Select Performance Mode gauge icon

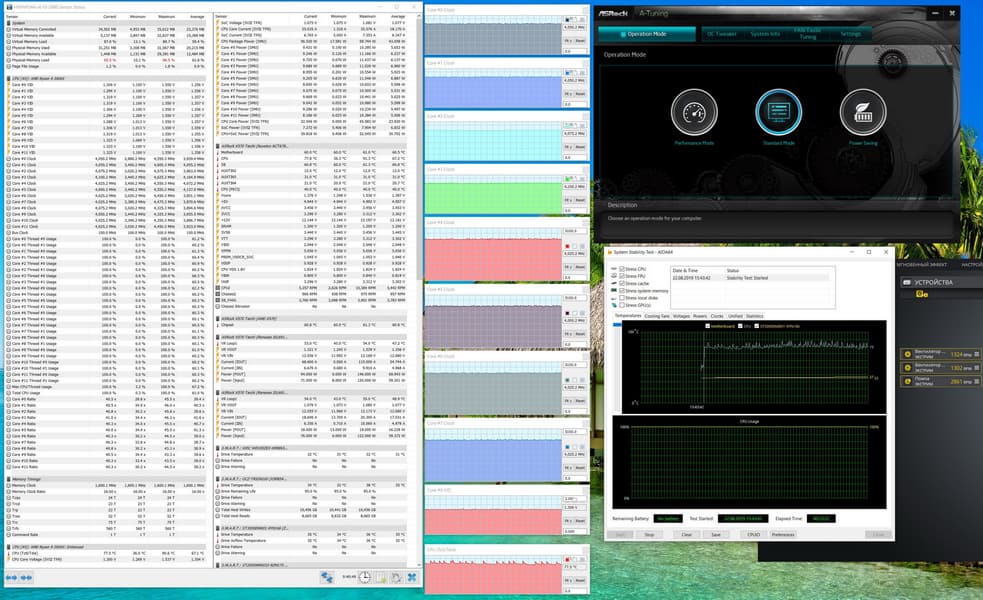pyautogui.click(x=693, y=112)
